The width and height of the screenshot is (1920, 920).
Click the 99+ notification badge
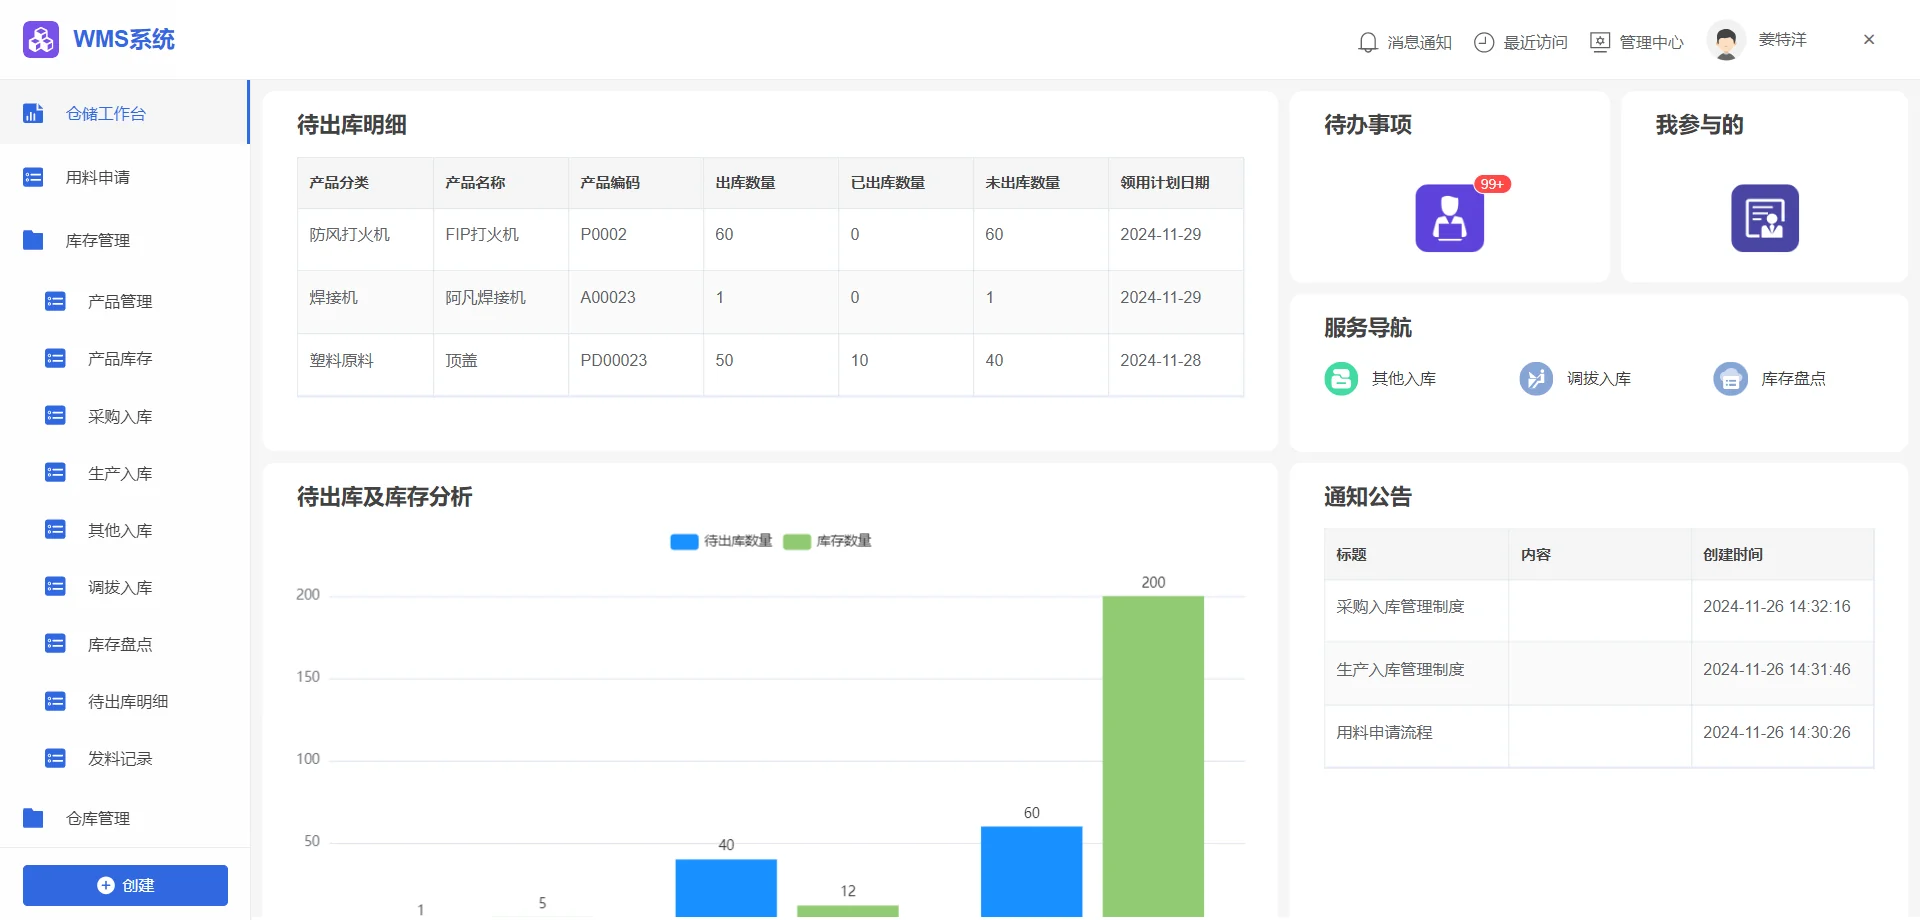coord(1492,184)
